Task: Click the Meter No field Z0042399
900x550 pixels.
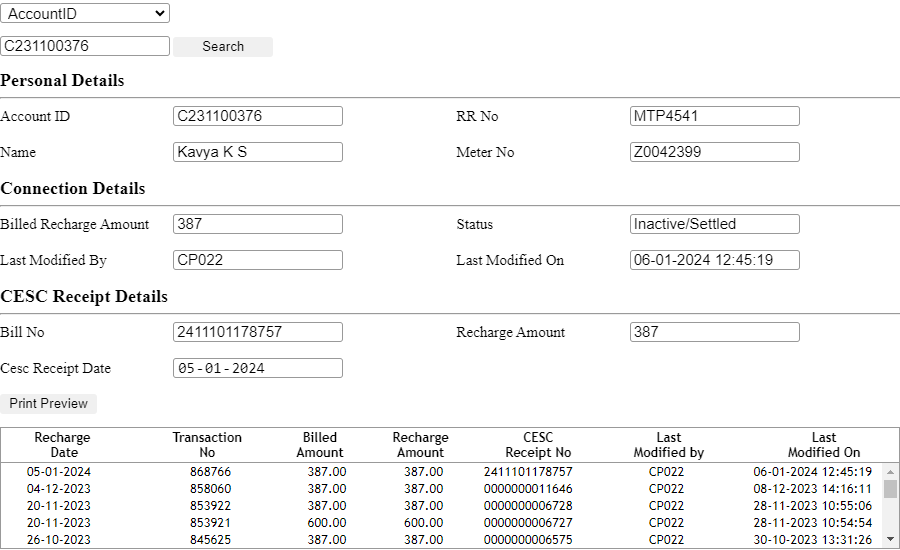Action: [x=715, y=152]
